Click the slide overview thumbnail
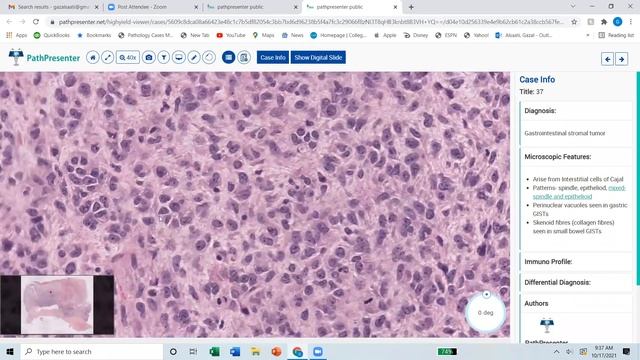Viewport: 640px width, 360px height. click(57, 305)
